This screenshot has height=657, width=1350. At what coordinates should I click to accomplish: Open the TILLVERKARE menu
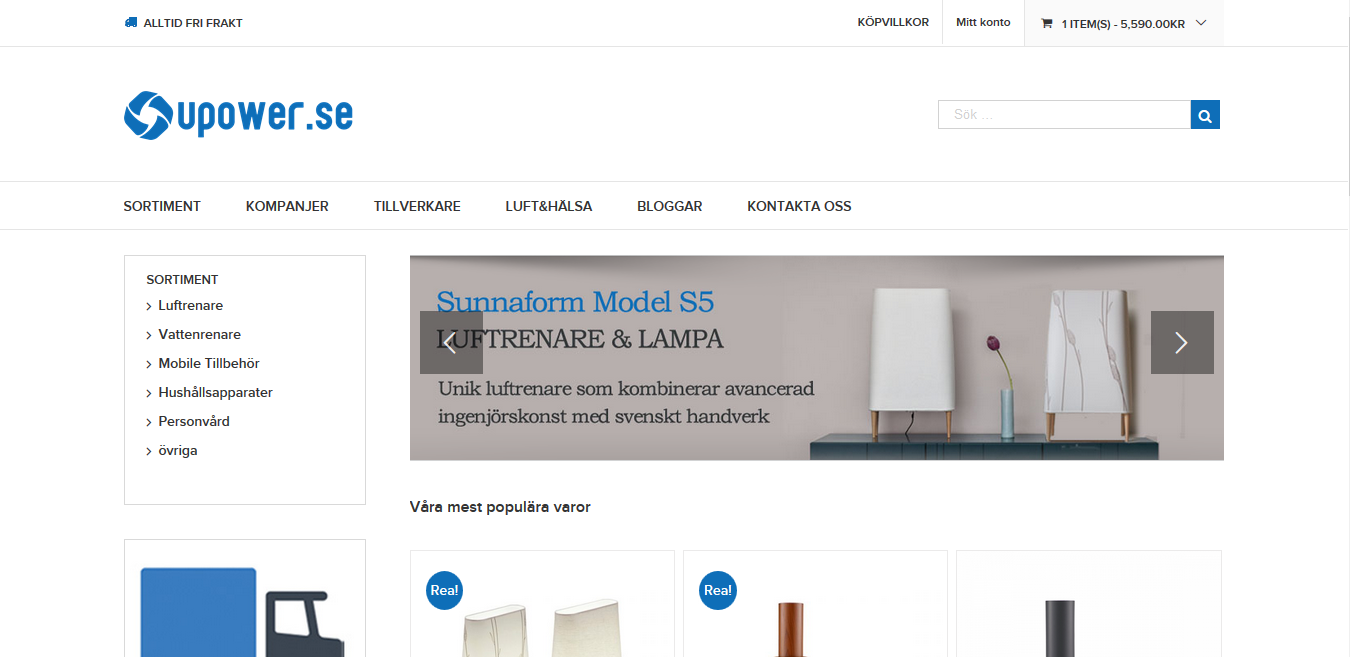(417, 206)
